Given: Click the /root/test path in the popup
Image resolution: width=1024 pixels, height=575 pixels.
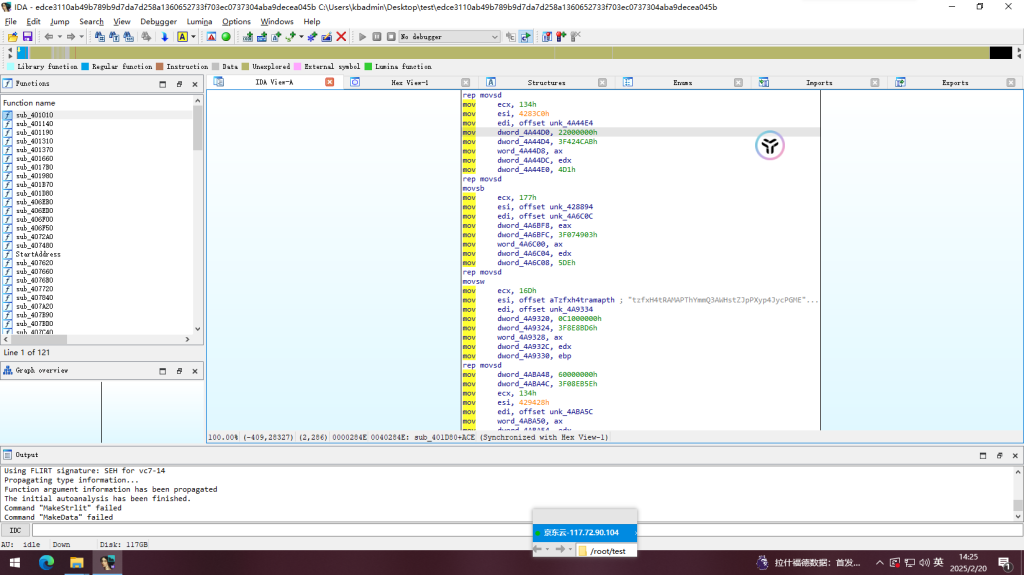Looking at the screenshot, I should point(607,551).
